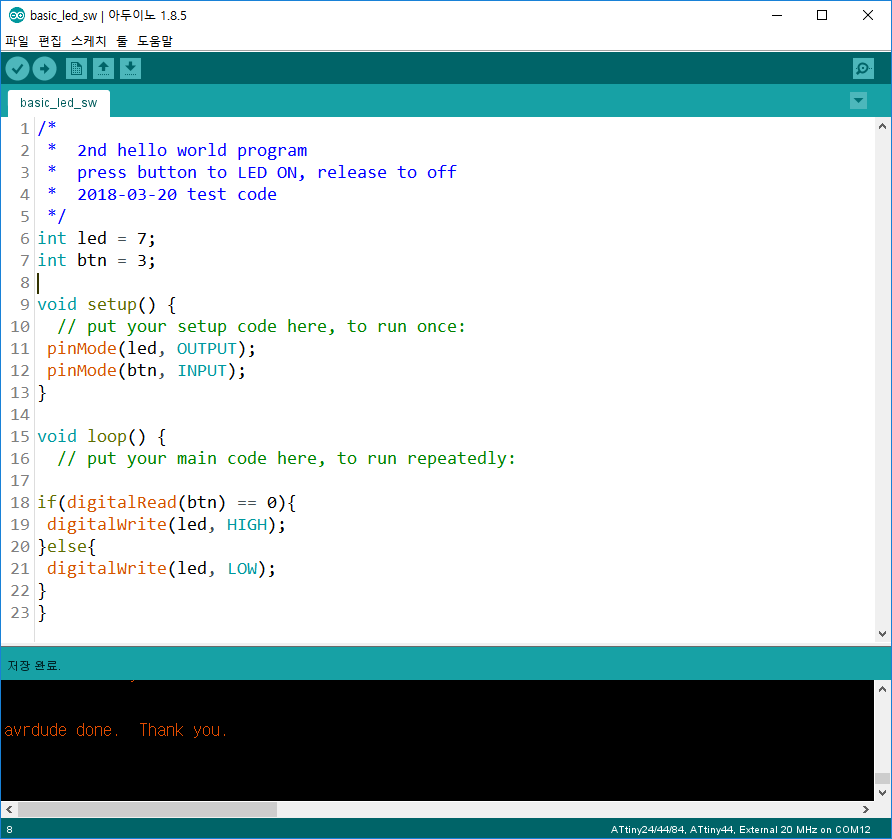Minimize the Arduino window
Screen dimensions: 892x839
[x=777, y=15]
